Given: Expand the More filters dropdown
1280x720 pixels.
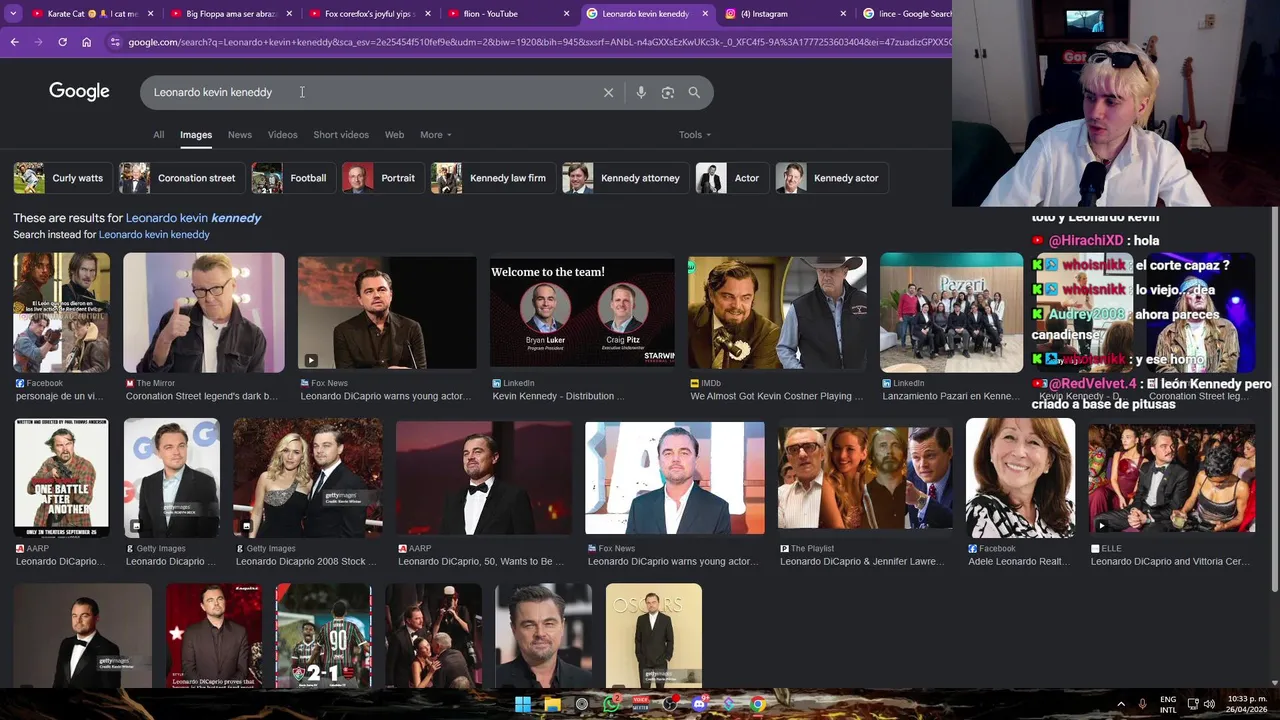Looking at the screenshot, I should [435, 135].
